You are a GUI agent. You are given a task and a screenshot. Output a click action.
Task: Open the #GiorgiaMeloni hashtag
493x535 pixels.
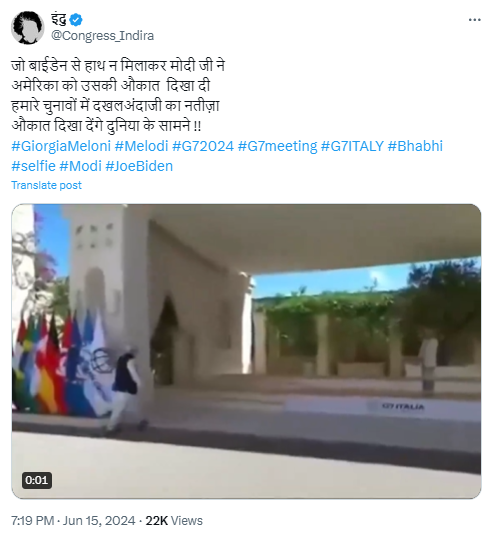[x=61, y=146]
